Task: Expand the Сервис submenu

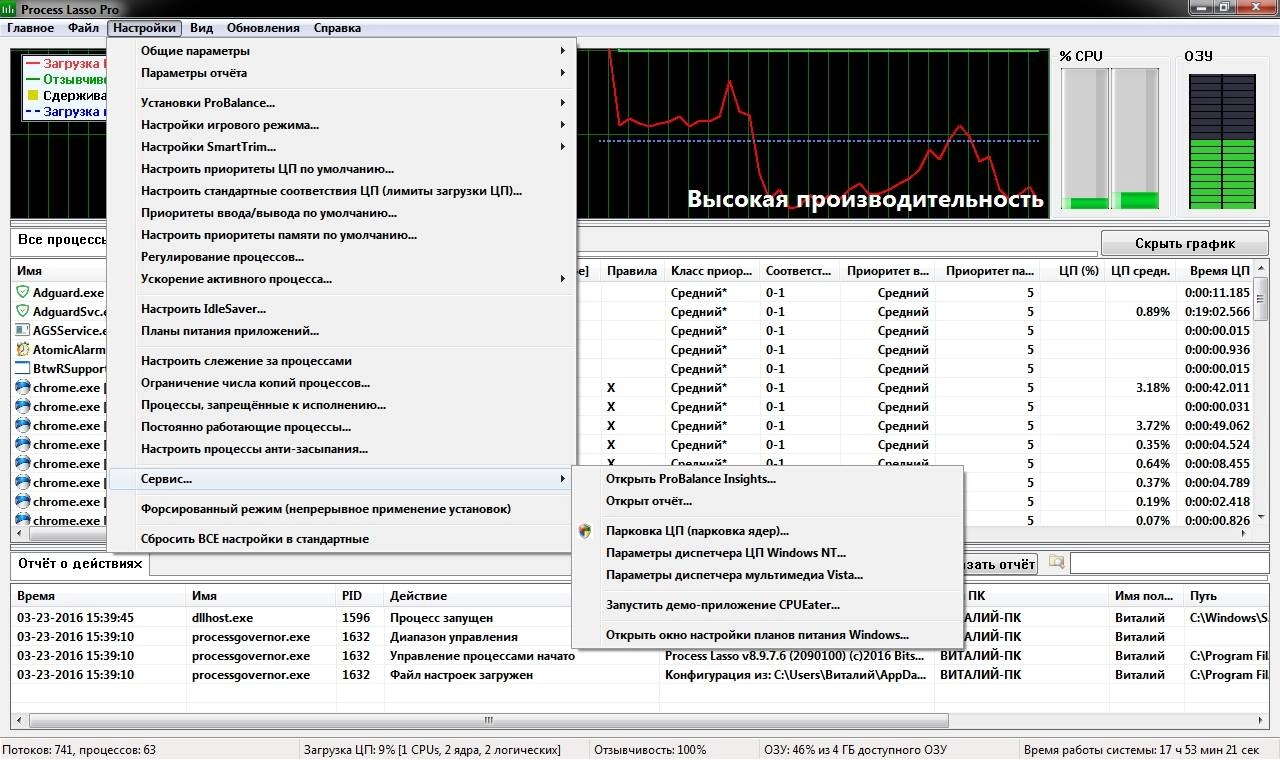Action: 342,479
